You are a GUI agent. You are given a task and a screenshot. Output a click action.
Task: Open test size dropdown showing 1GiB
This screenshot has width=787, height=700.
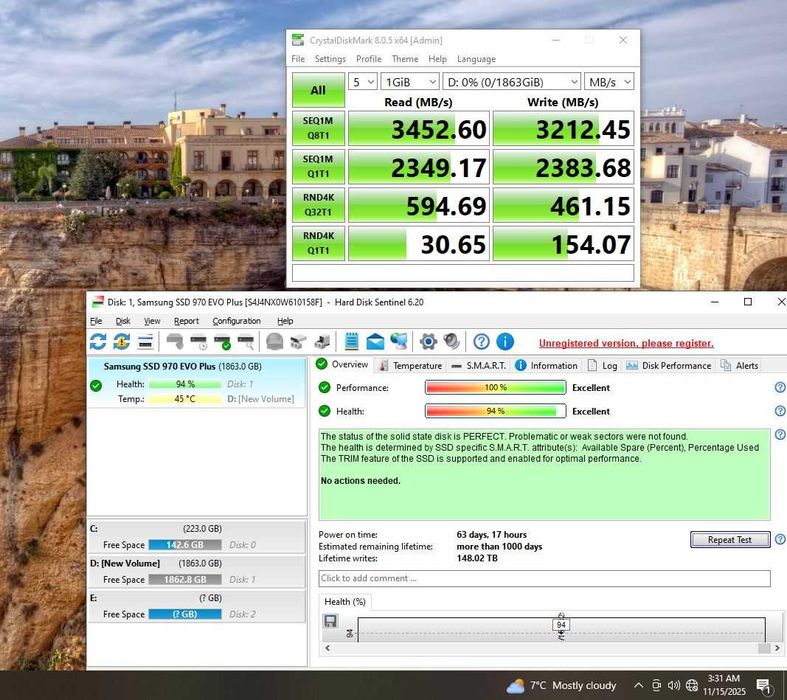point(410,82)
